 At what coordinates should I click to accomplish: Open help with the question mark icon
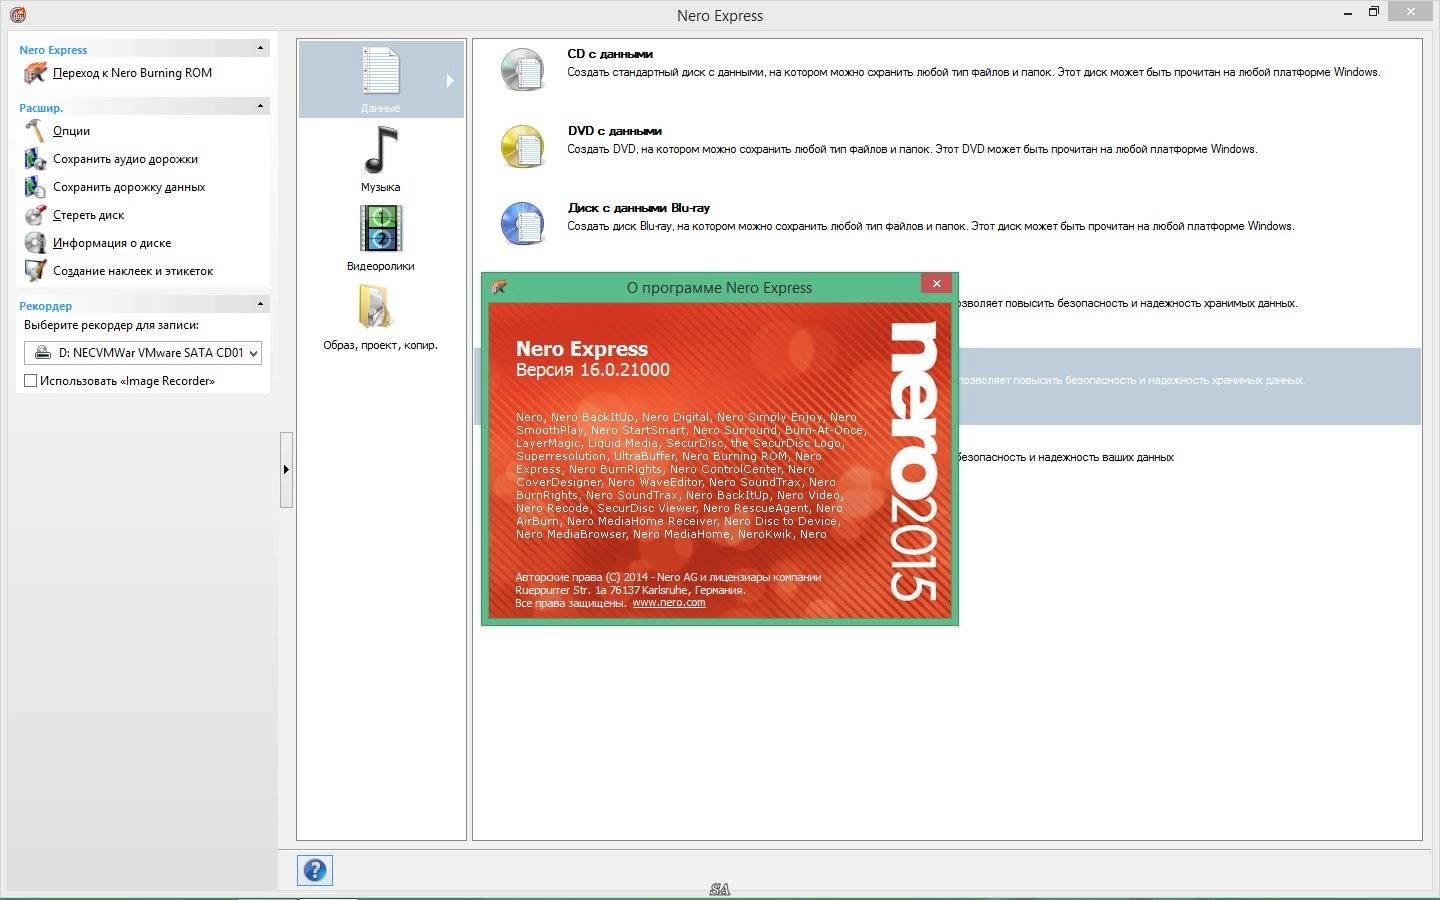pos(315,870)
